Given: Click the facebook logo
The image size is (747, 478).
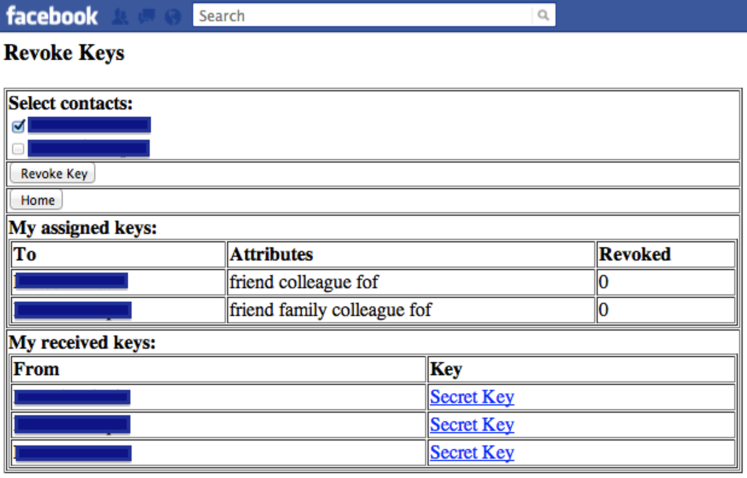Looking at the screenshot, I should 52,16.
